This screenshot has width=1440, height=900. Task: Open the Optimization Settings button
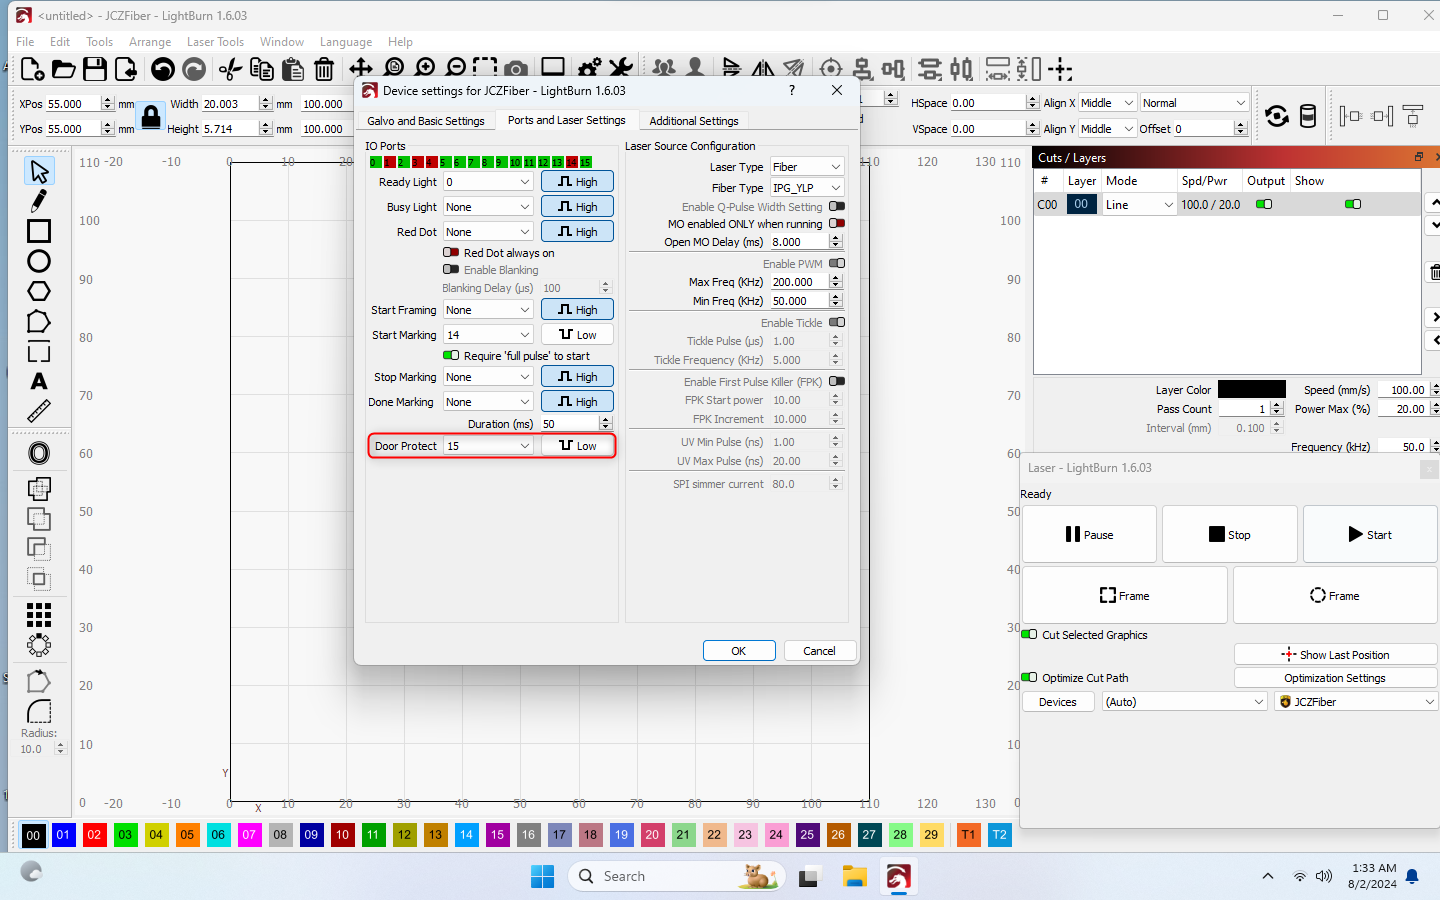coord(1335,678)
